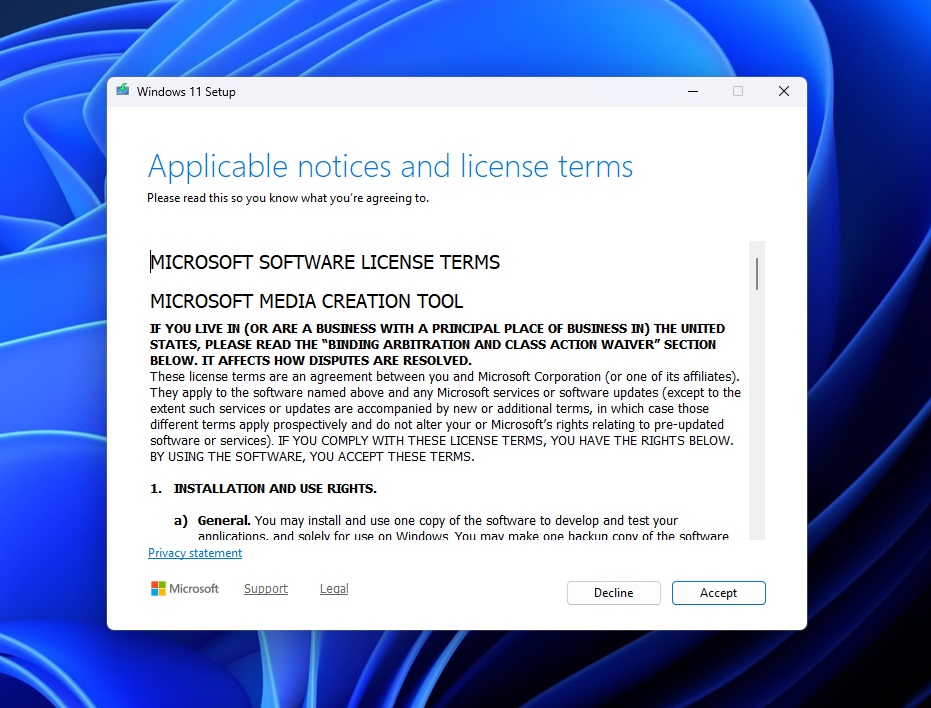Viewport: 931px width, 708px height.
Task: Click the MICROSOFT MEDIA CREATION TOOL heading
Action: click(x=307, y=301)
